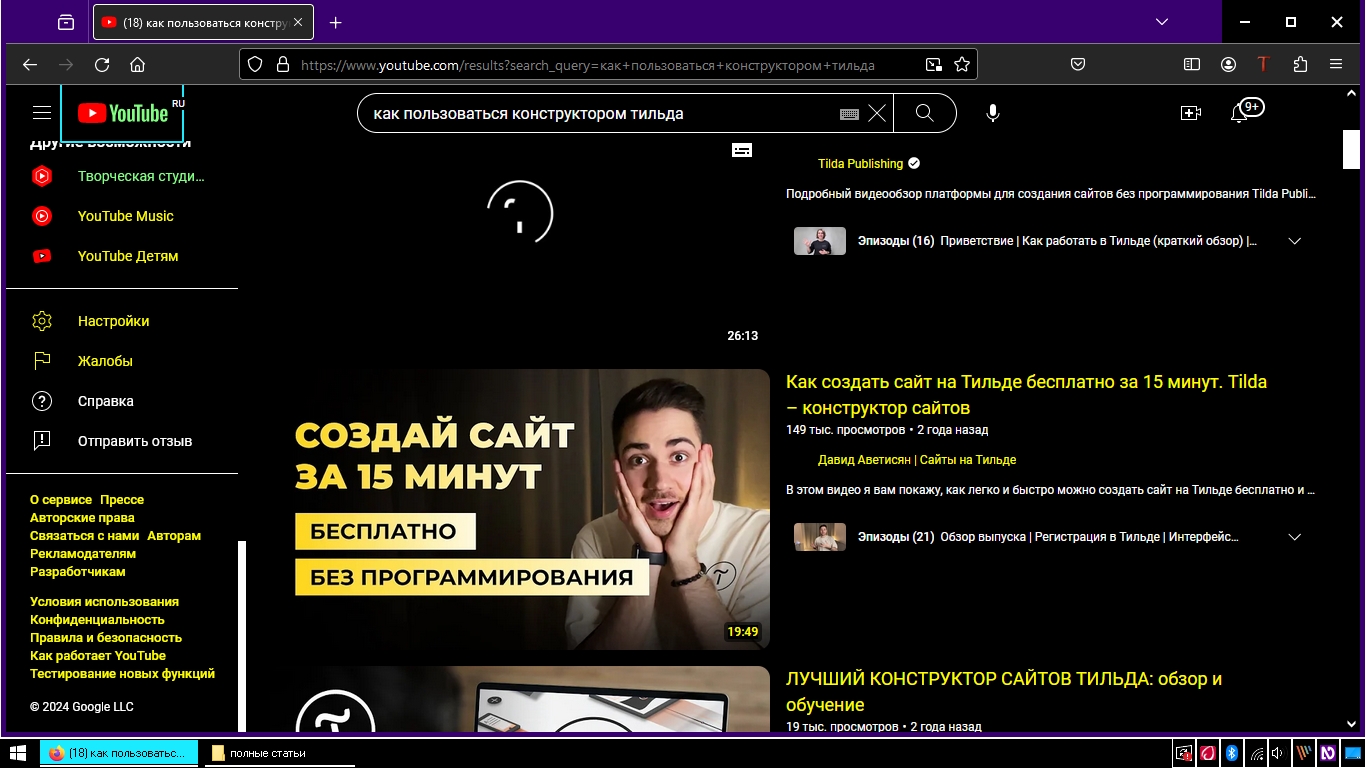Open ЛУЧШИЙ КОНСТРУКТОР САЙТОВ ТИЛЬДА video
Image resolution: width=1366 pixels, height=768 pixels.
1004,691
